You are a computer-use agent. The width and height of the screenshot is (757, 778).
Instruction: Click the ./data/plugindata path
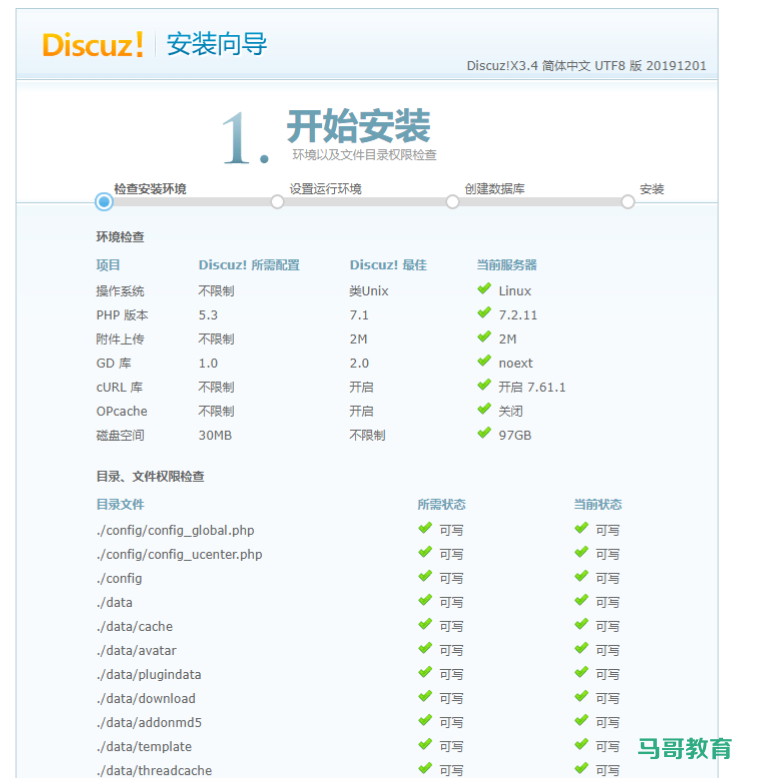pos(149,675)
